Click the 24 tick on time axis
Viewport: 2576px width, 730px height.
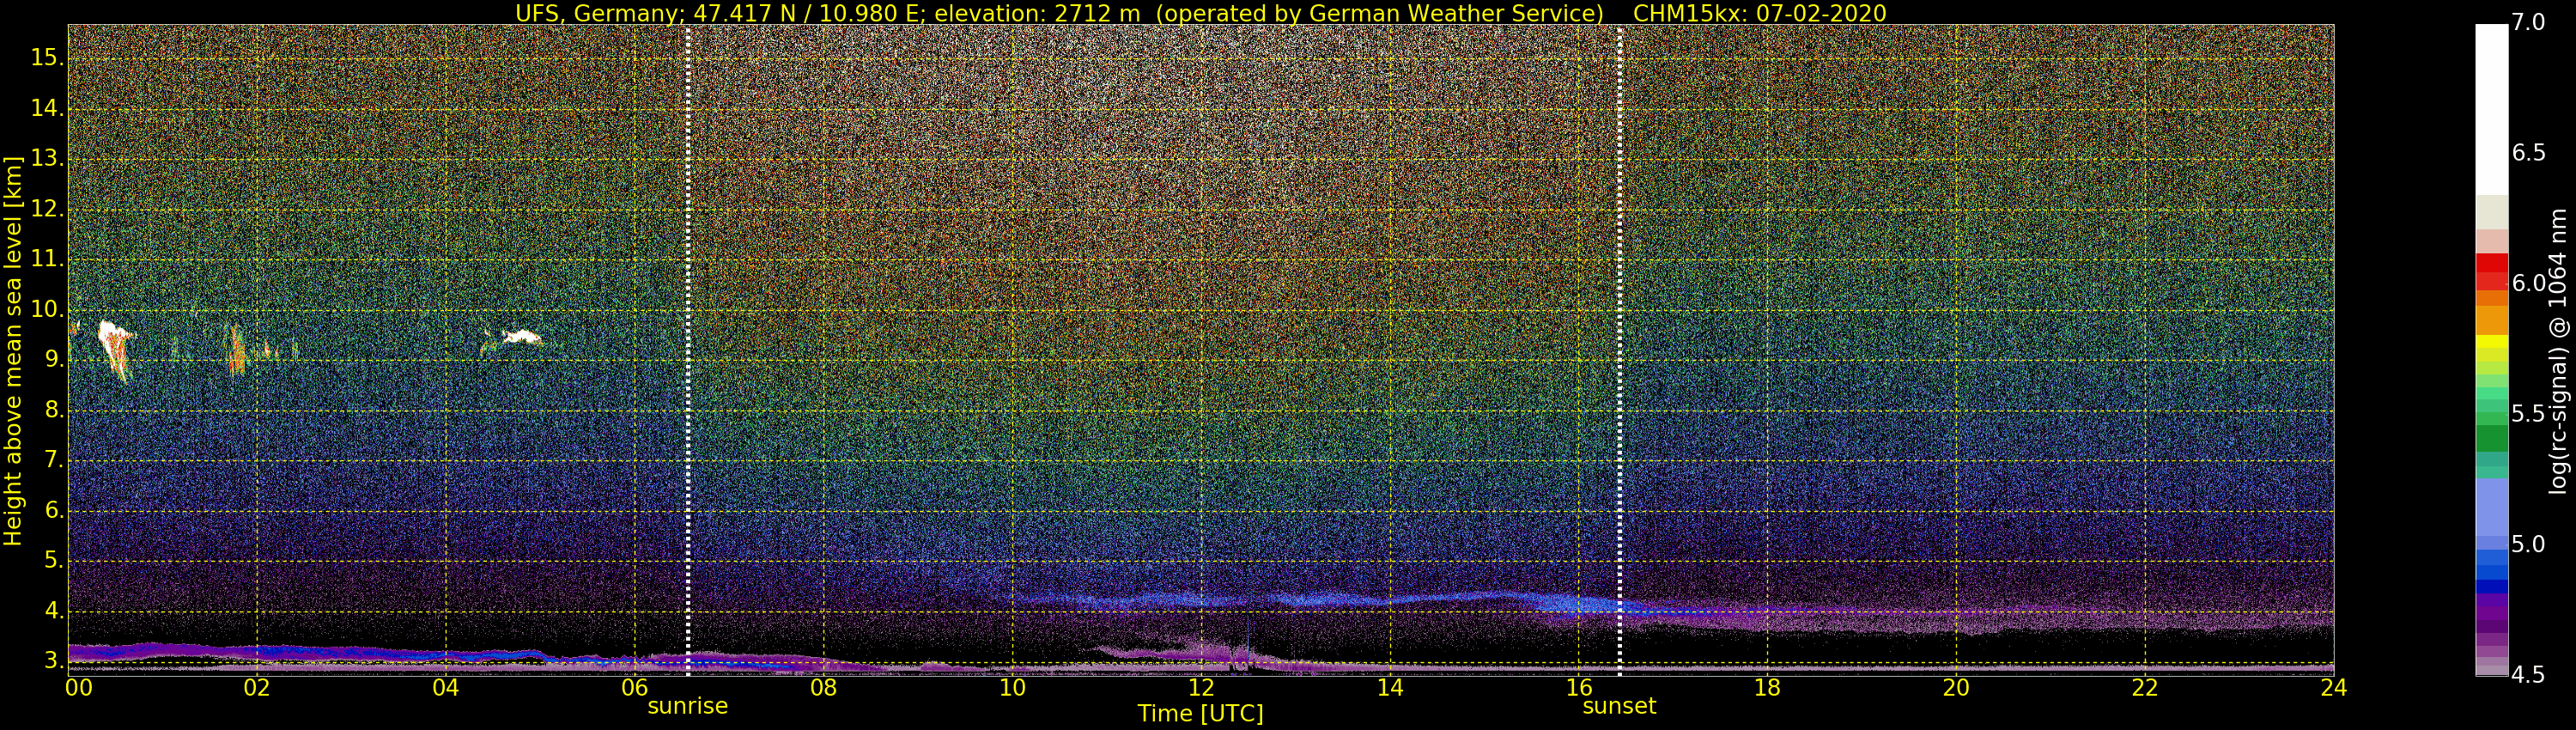pos(2333,687)
